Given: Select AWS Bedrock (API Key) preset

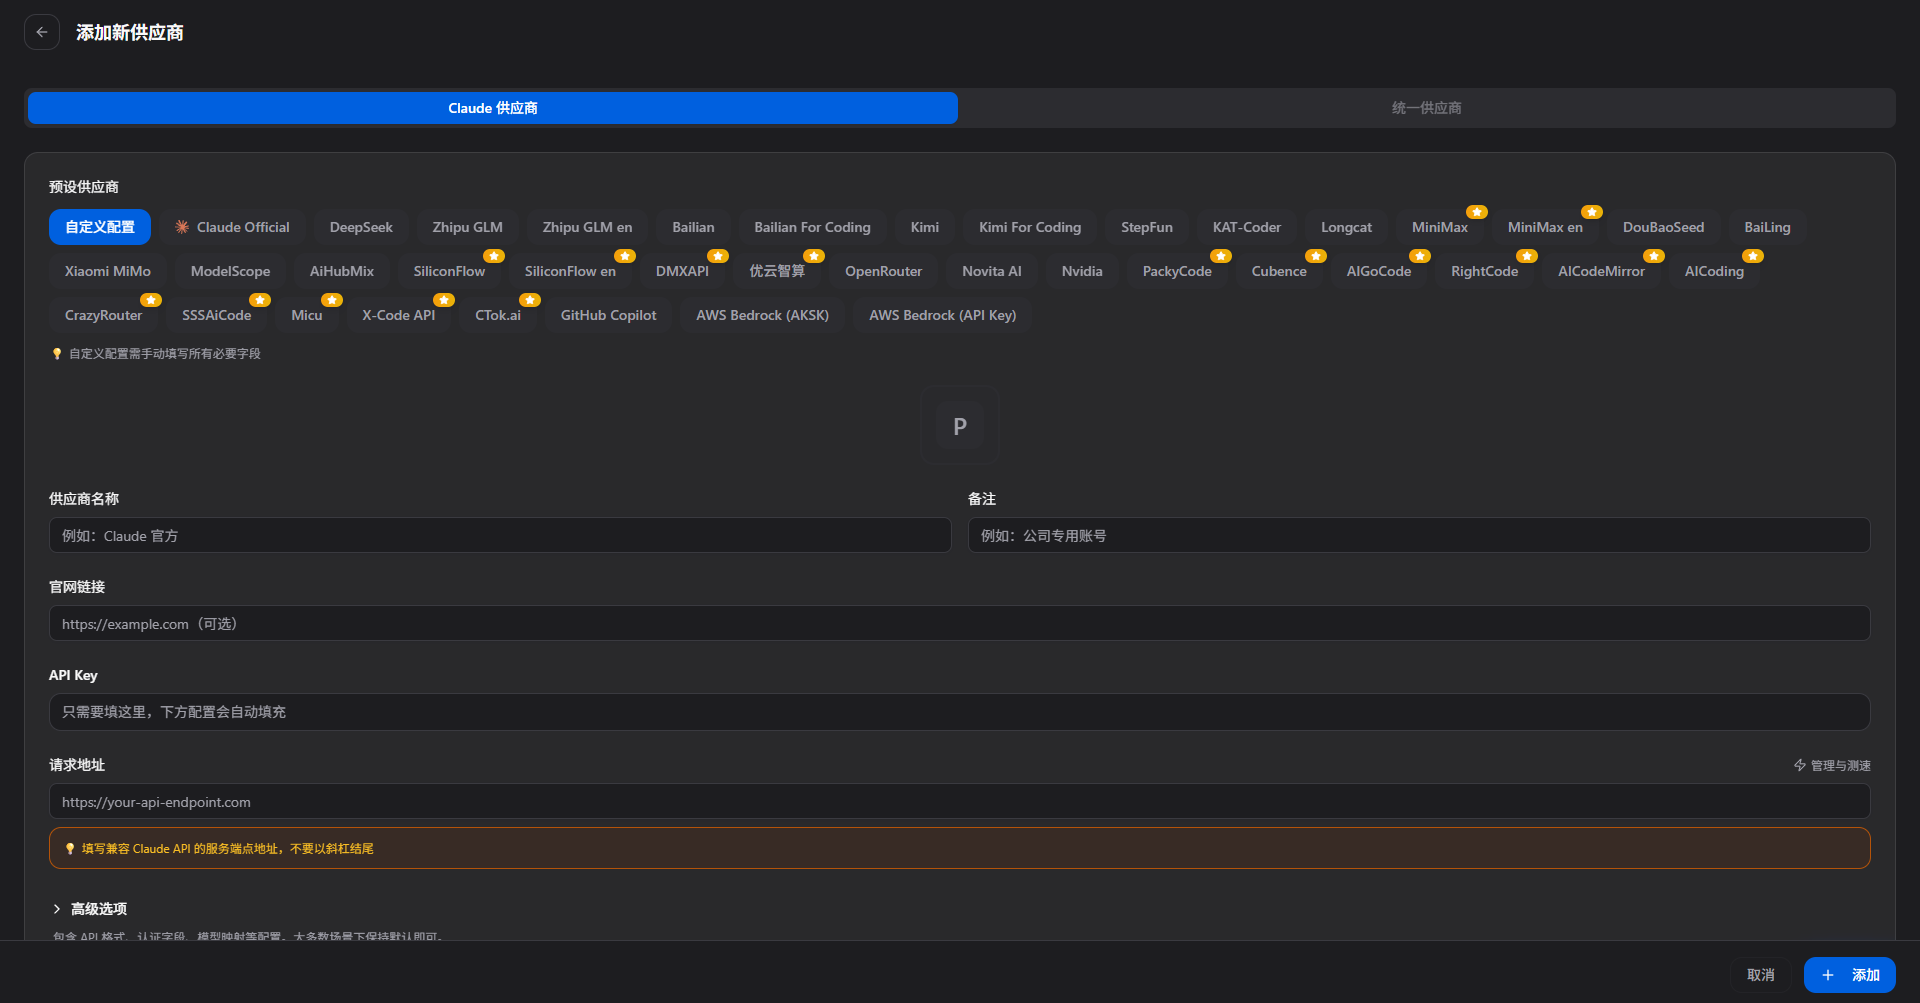Looking at the screenshot, I should pos(942,315).
